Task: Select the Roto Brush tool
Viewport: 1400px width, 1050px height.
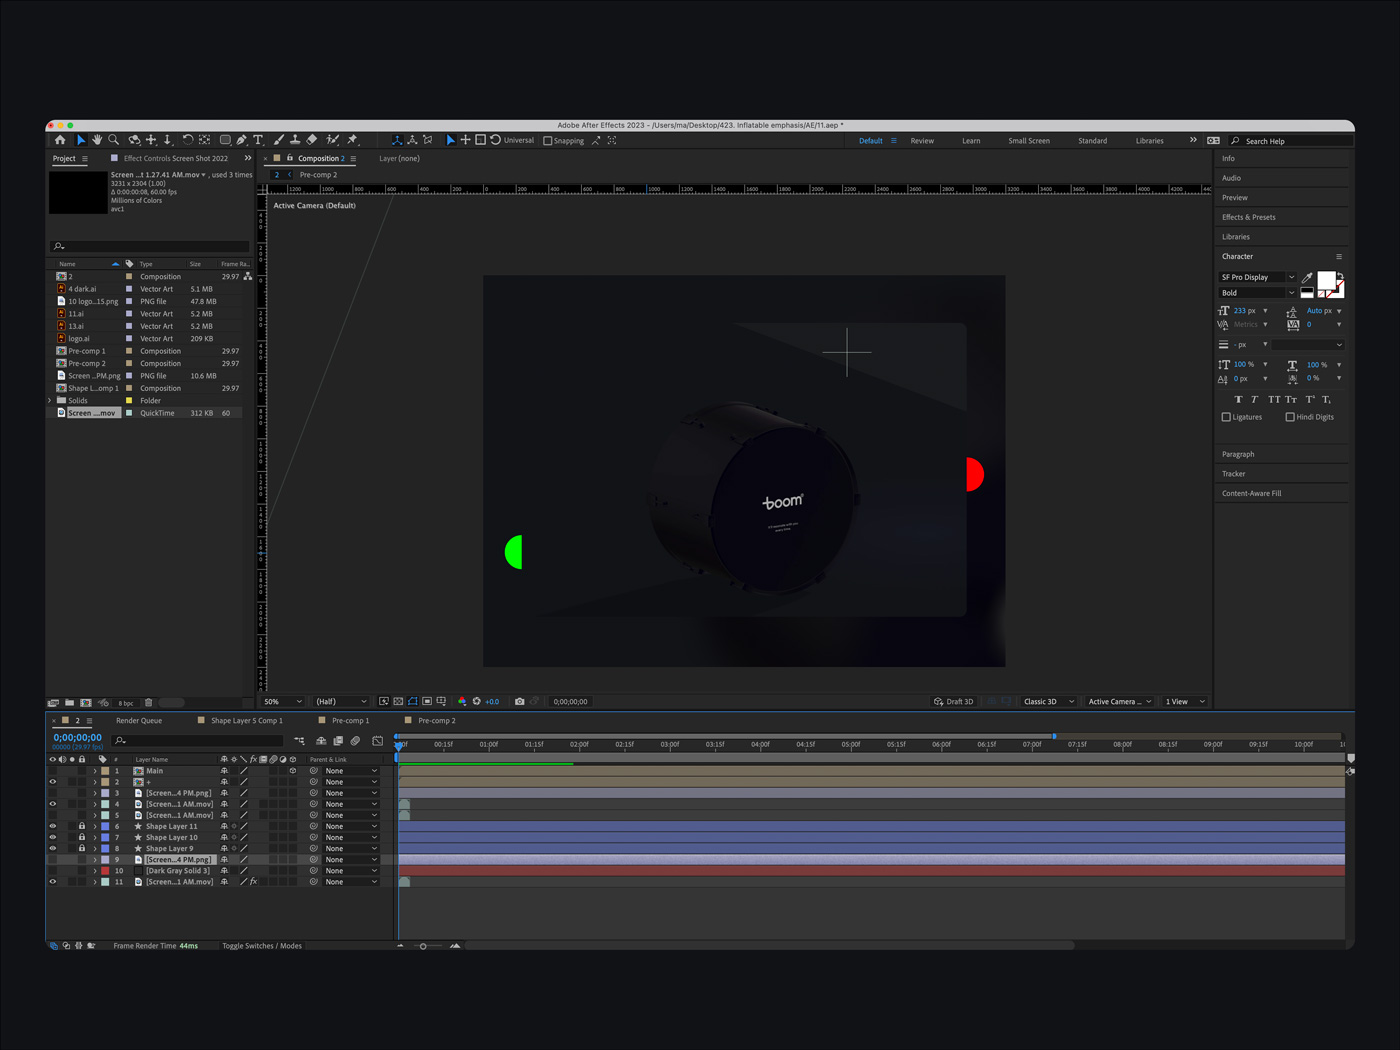Action: coord(330,140)
